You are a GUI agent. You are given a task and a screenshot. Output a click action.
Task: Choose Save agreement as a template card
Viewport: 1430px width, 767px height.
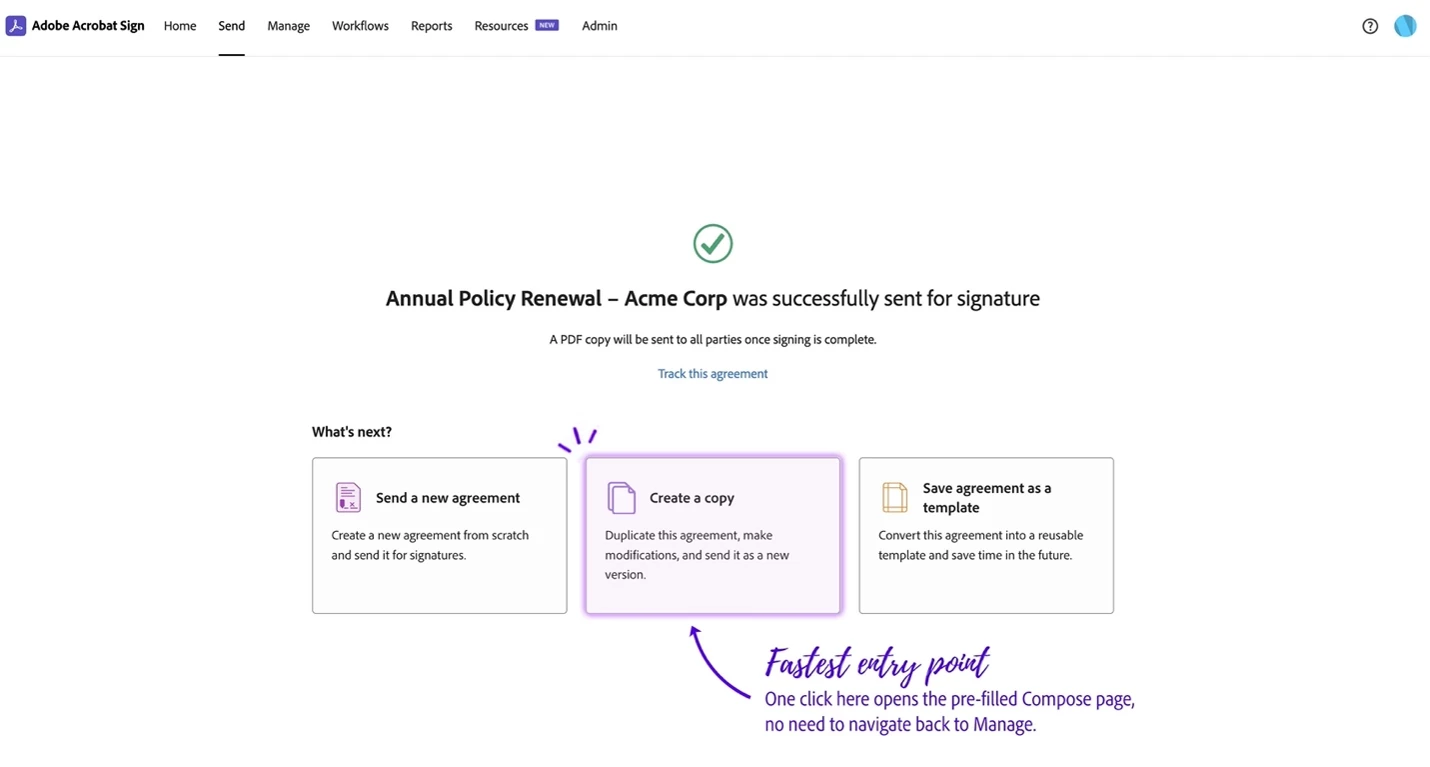986,536
